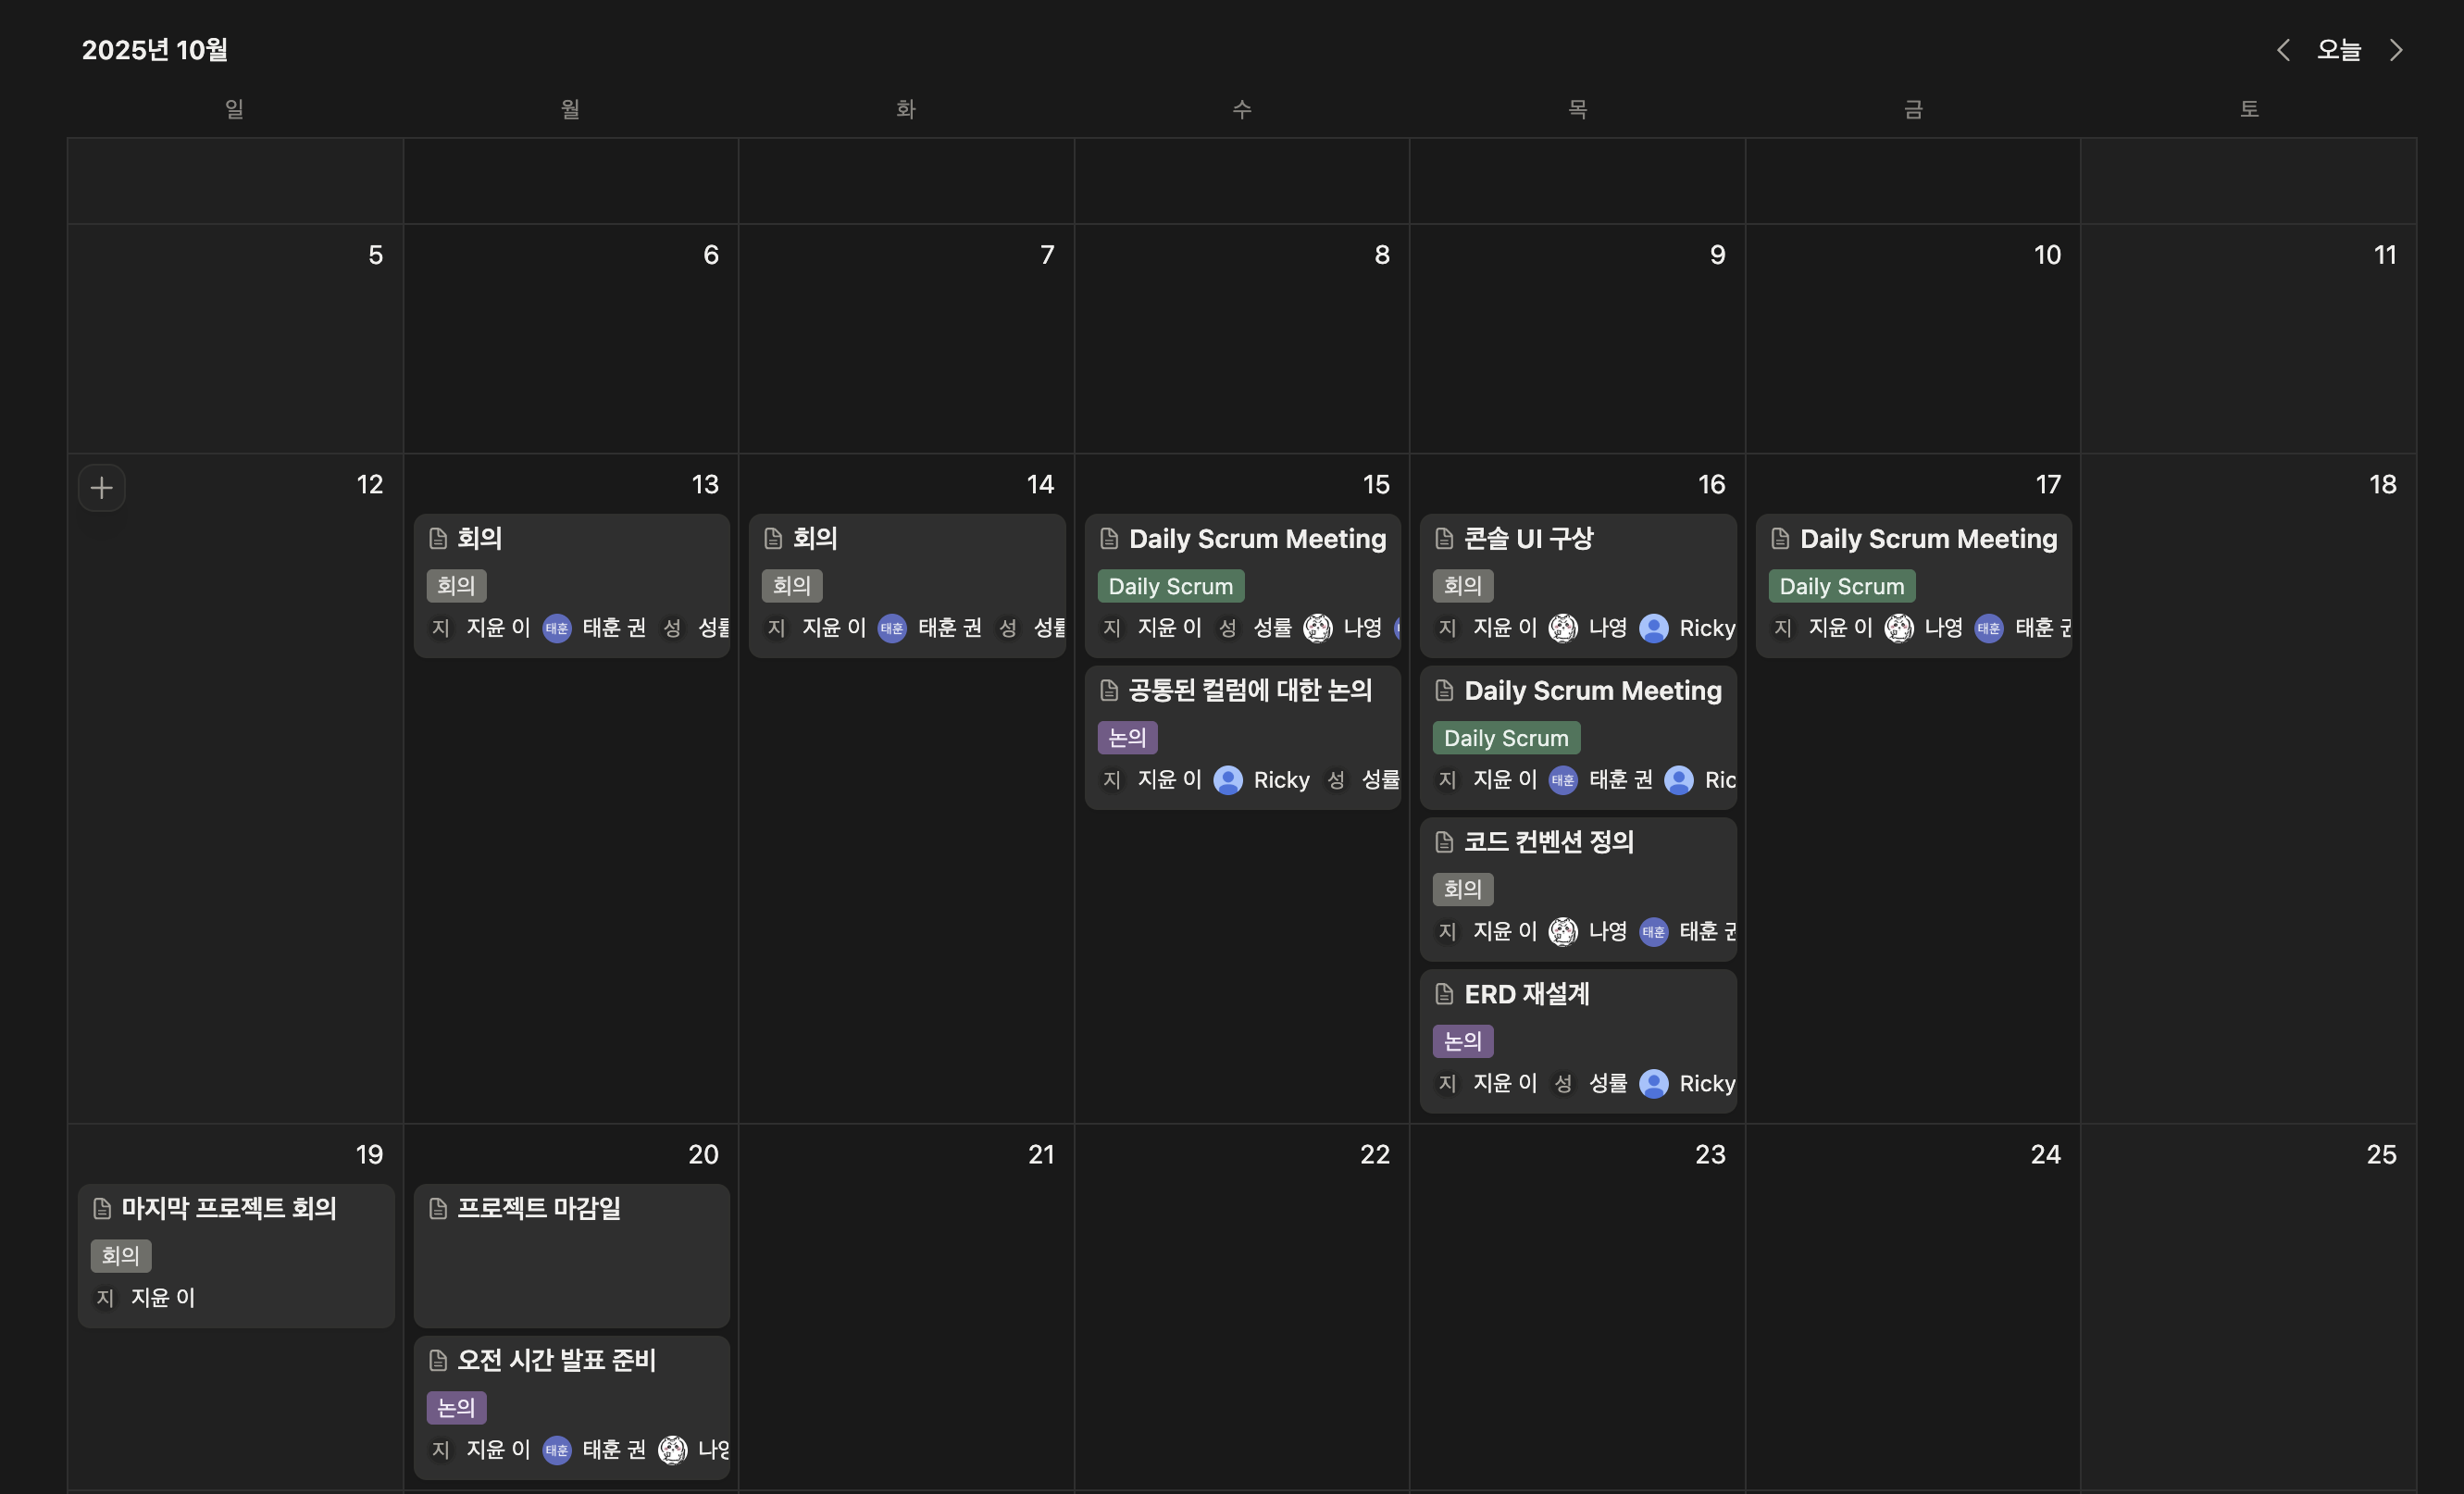Click the 2025년 10월 month title

pyautogui.click(x=155, y=50)
